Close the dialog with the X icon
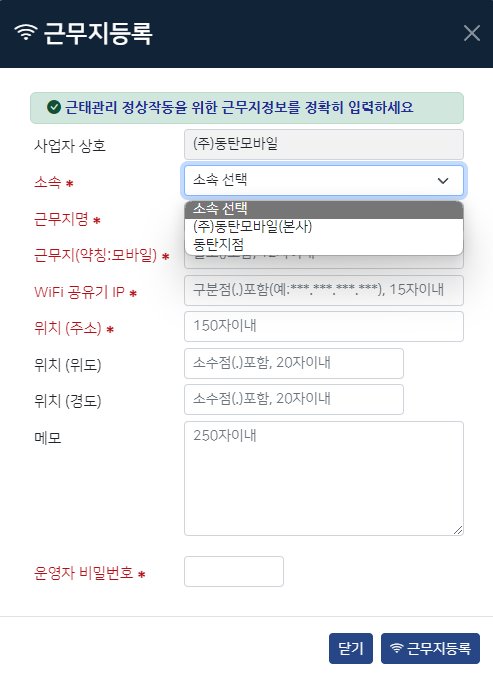The width and height of the screenshot is (493, 677). click(x=471, y=33)
